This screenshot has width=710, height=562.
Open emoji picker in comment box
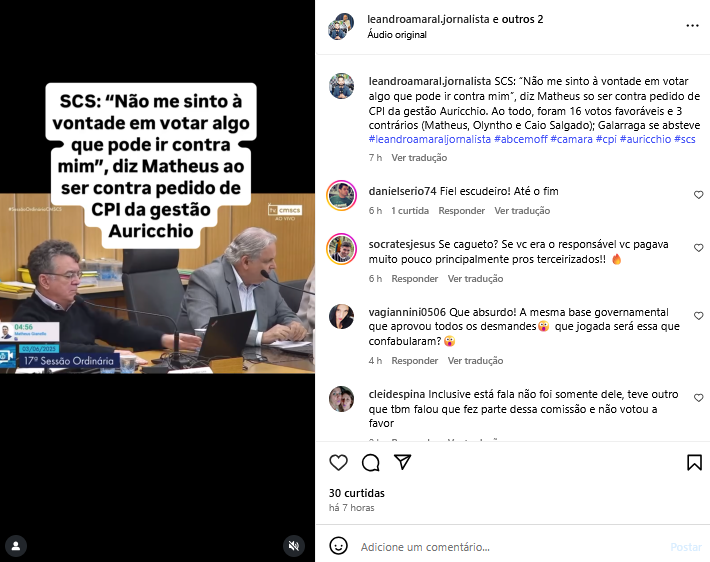[x=338, y=546]
